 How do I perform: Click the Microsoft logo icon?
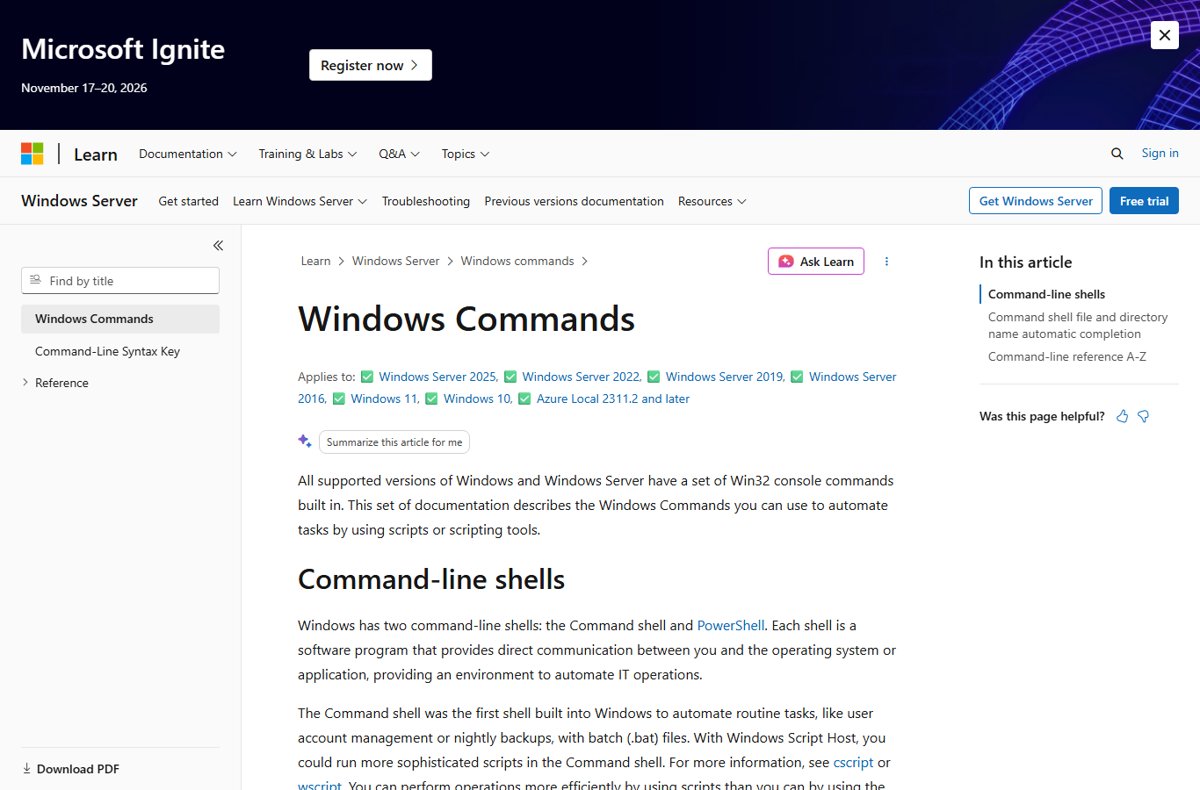click(x=32, y=154)
